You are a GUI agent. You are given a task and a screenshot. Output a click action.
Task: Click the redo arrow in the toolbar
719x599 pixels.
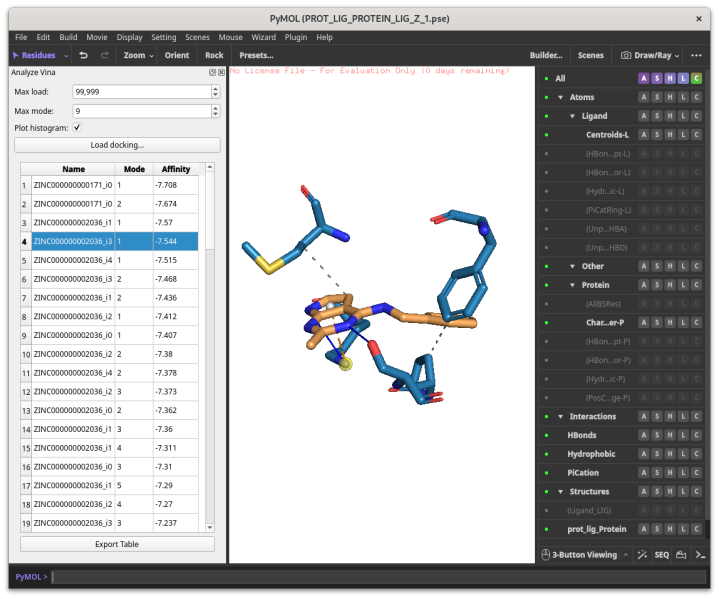[103, 55]
